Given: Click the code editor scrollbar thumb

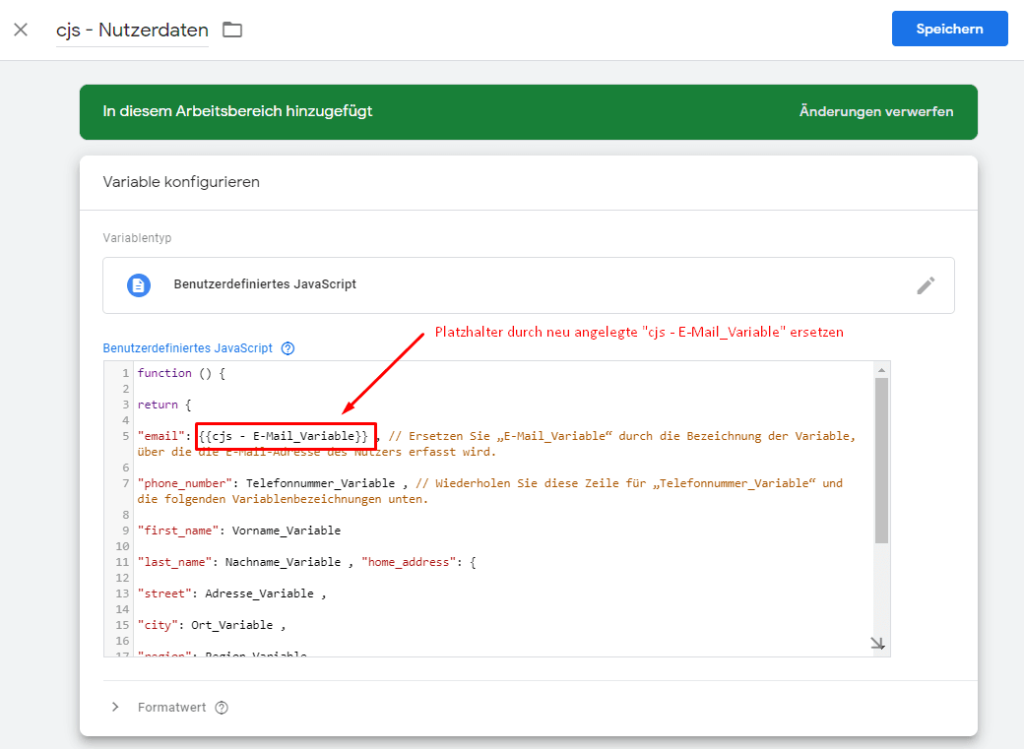Looking at the screenshot, I should click(x=882, y=460).
